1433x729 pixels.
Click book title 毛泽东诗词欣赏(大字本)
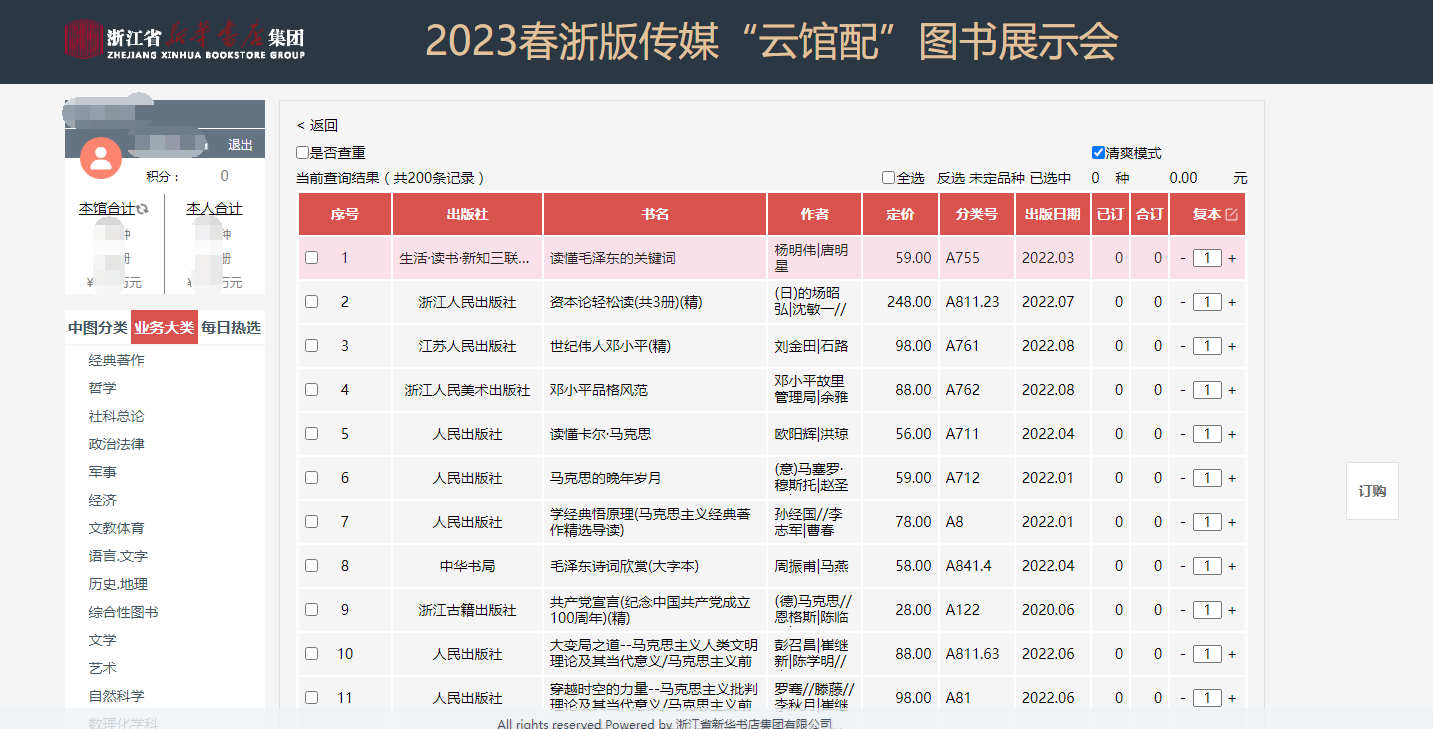coord(624,566)
